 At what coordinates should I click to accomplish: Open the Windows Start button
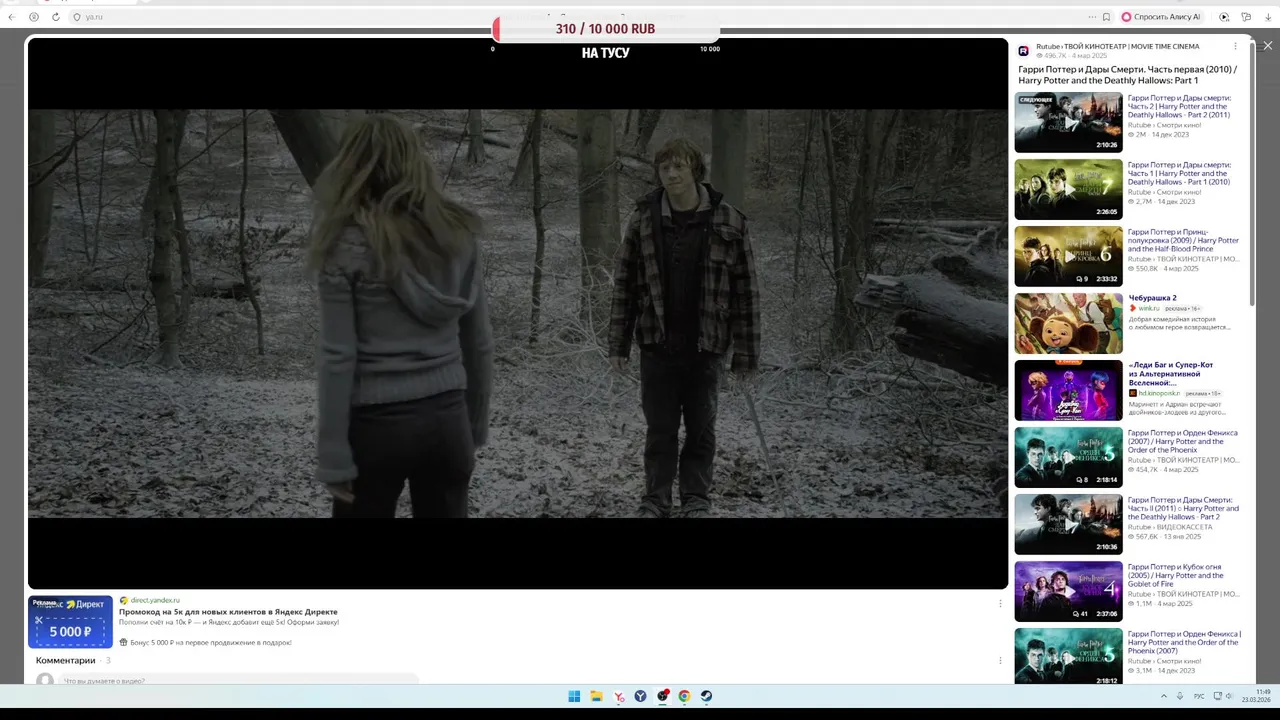[574, 697]
